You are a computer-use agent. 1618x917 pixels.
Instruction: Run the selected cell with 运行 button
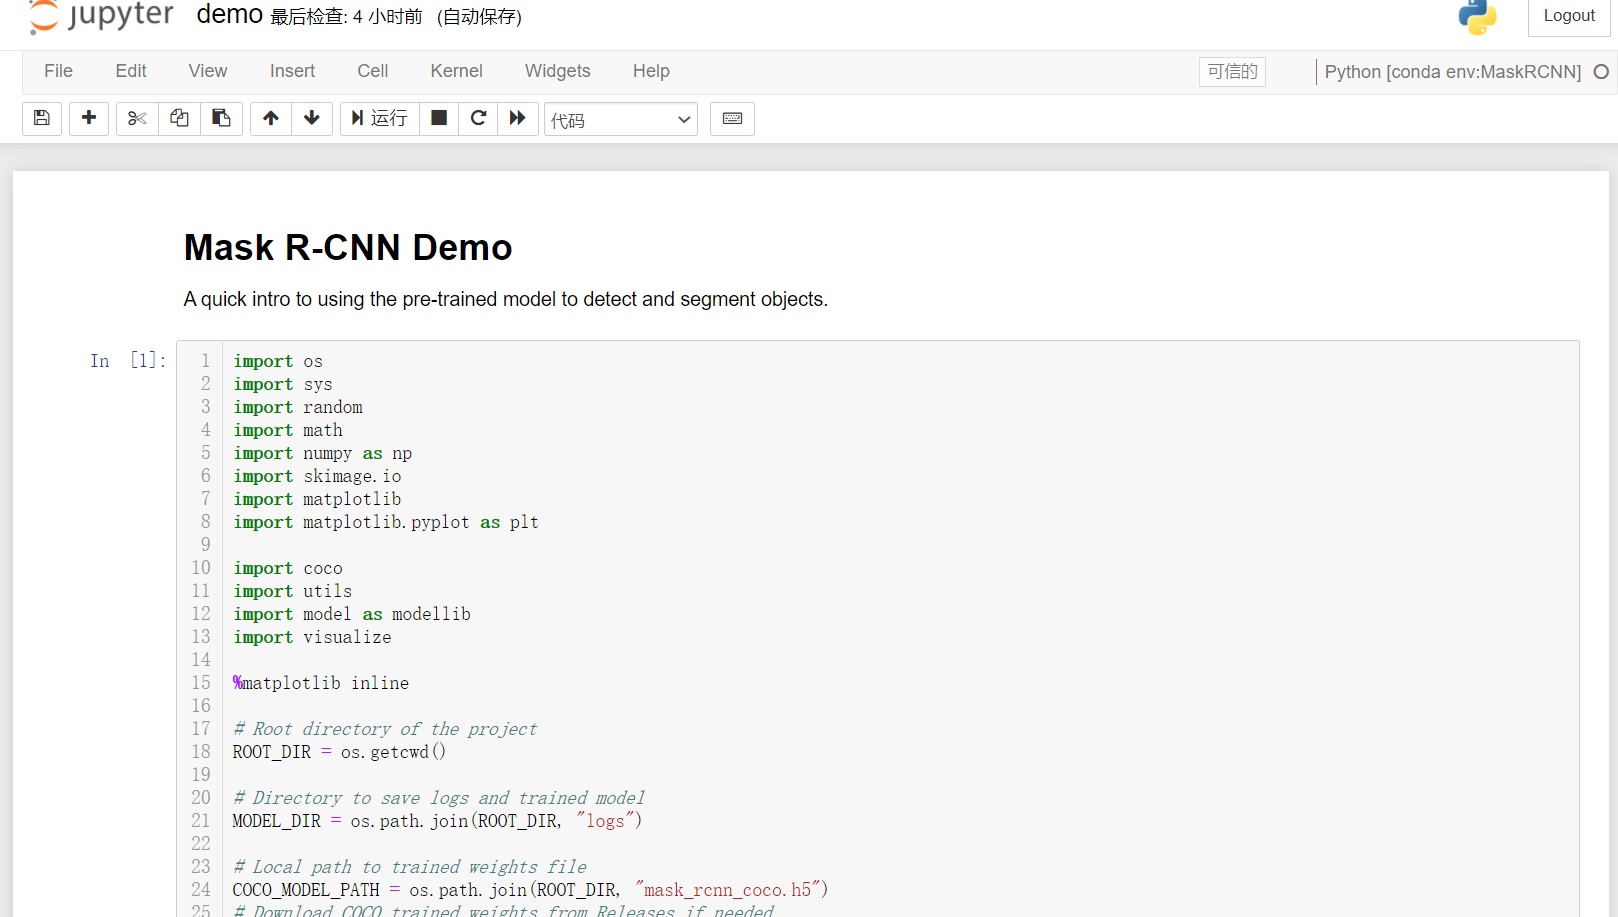coord(379,118)
